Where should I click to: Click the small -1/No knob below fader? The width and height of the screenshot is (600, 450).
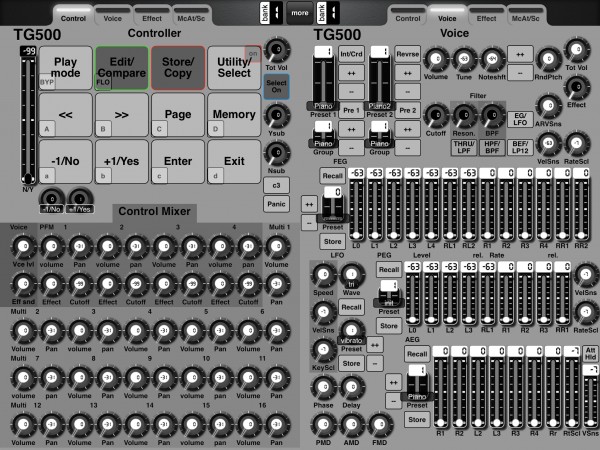tap(52, 199)
